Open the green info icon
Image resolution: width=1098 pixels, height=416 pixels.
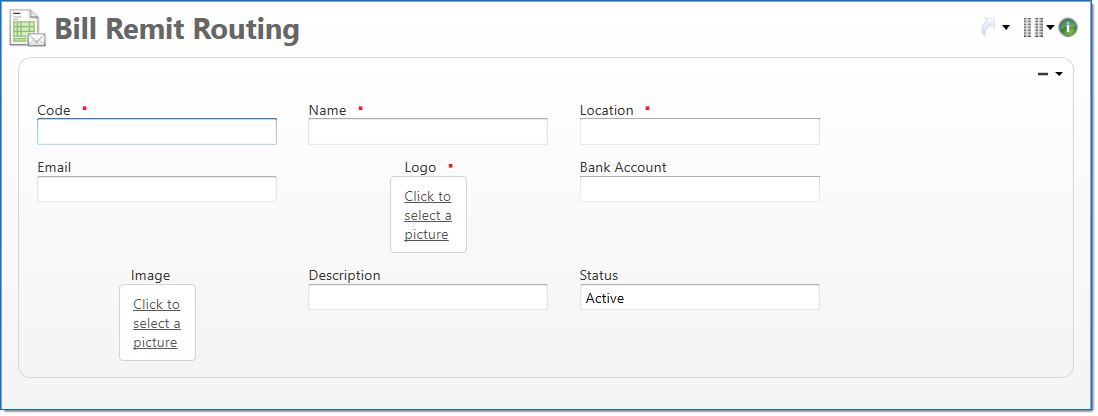click(1068, 28)
